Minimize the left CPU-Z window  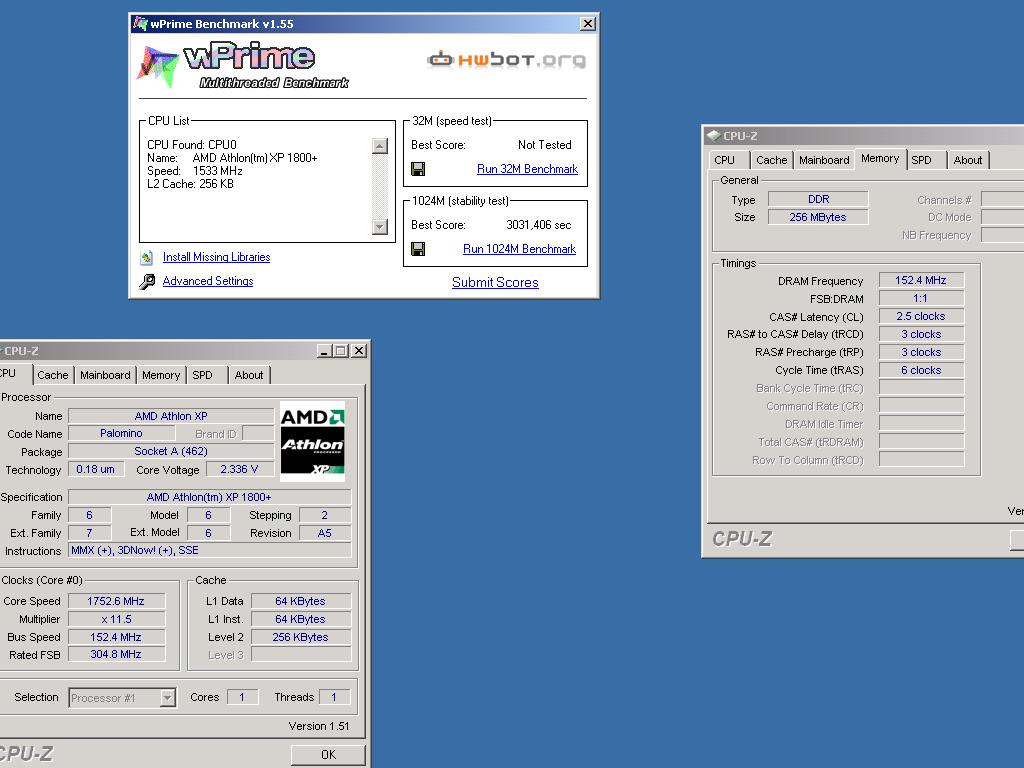click(x=324, y=351)
